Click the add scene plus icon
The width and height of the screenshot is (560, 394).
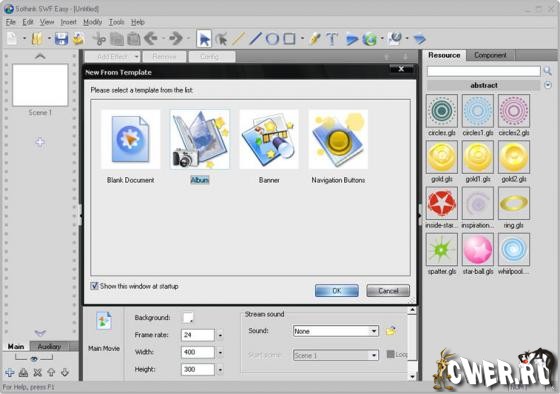point(40,142)
